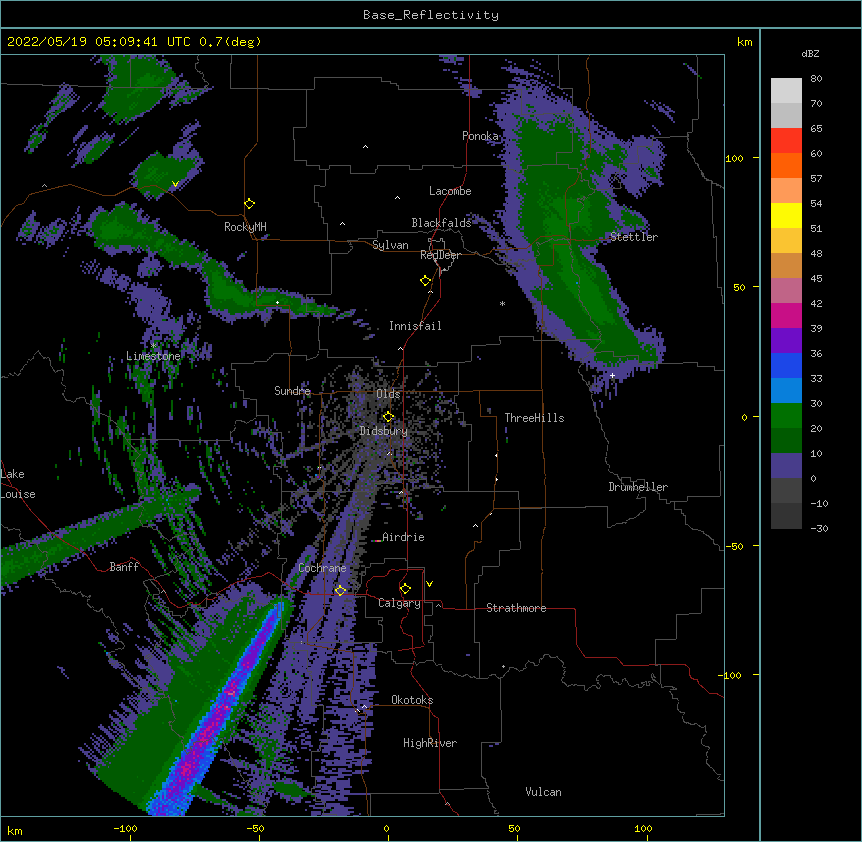Click the blue 36 dBZ legend swatch
The height and width of the screenshot is (842, 862).
point(786,365)
